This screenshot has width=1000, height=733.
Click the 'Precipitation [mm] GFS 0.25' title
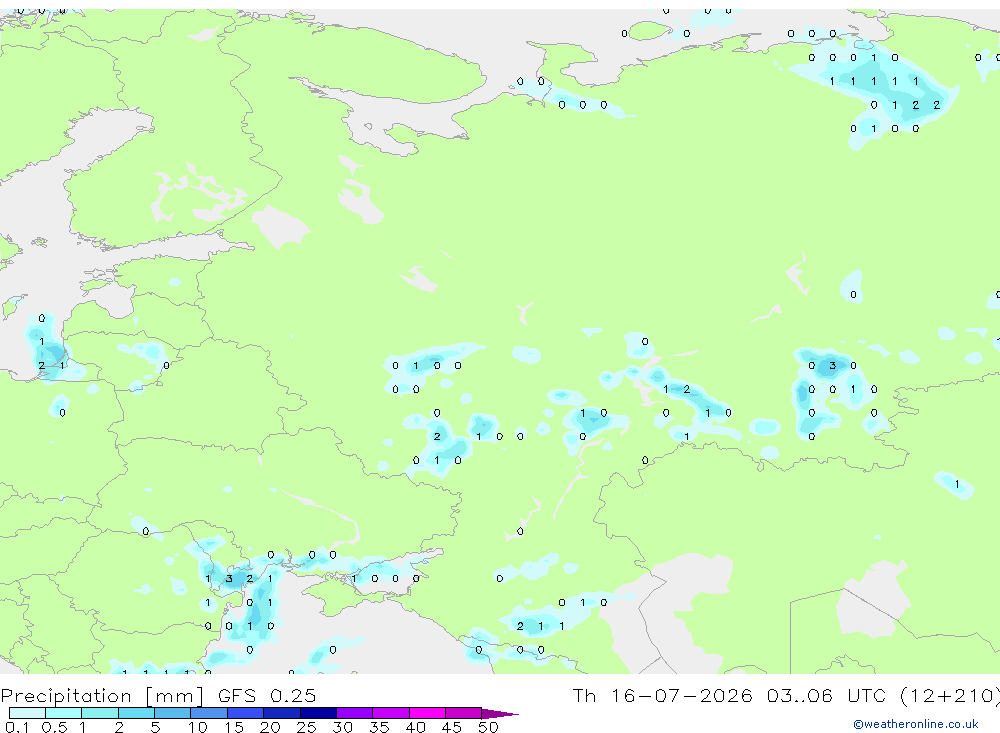pos(158,695)
